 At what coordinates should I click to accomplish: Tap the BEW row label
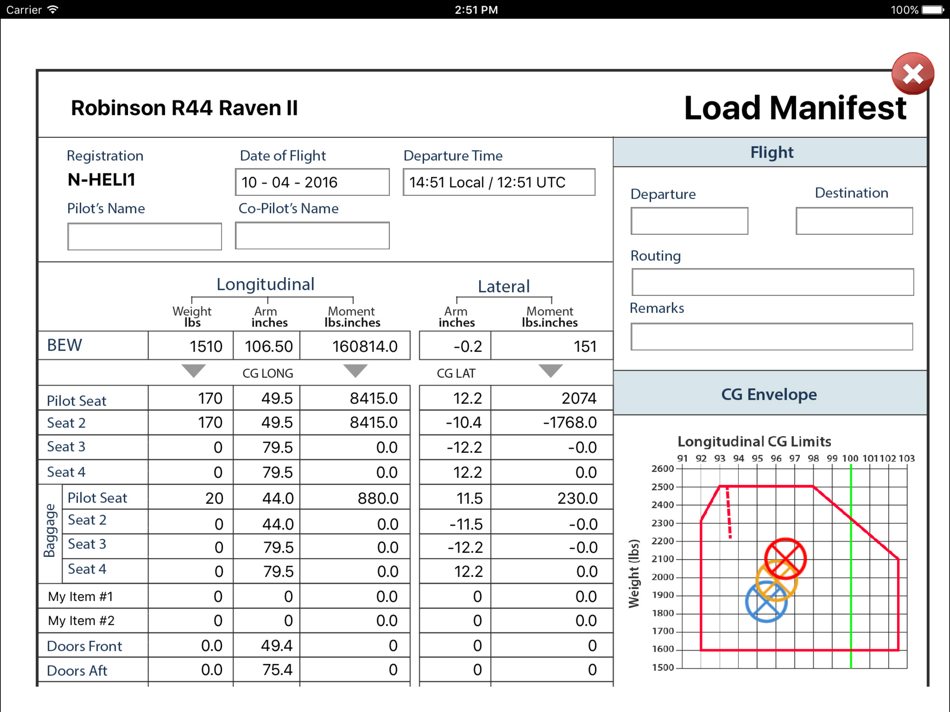[x=64, y=345]
